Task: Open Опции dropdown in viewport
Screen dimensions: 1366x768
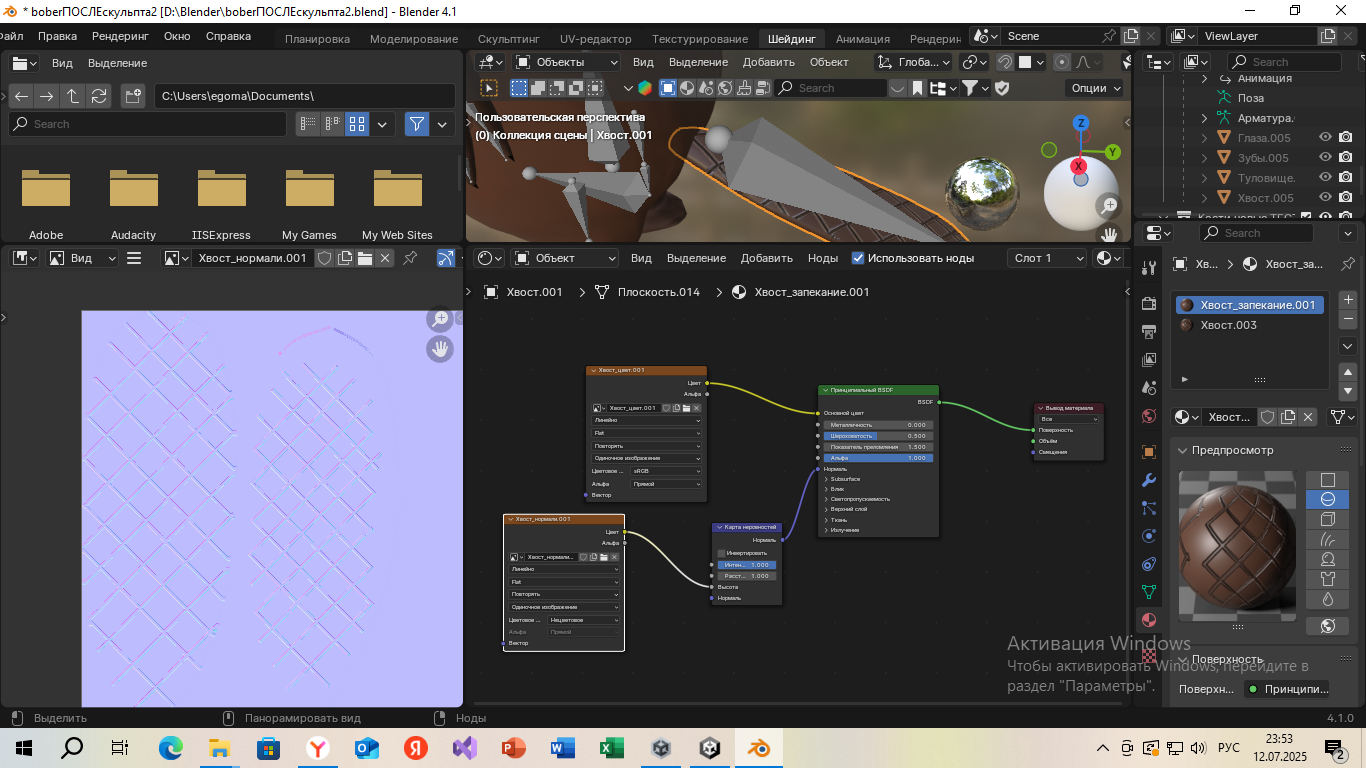Action: pos(1095,88)
